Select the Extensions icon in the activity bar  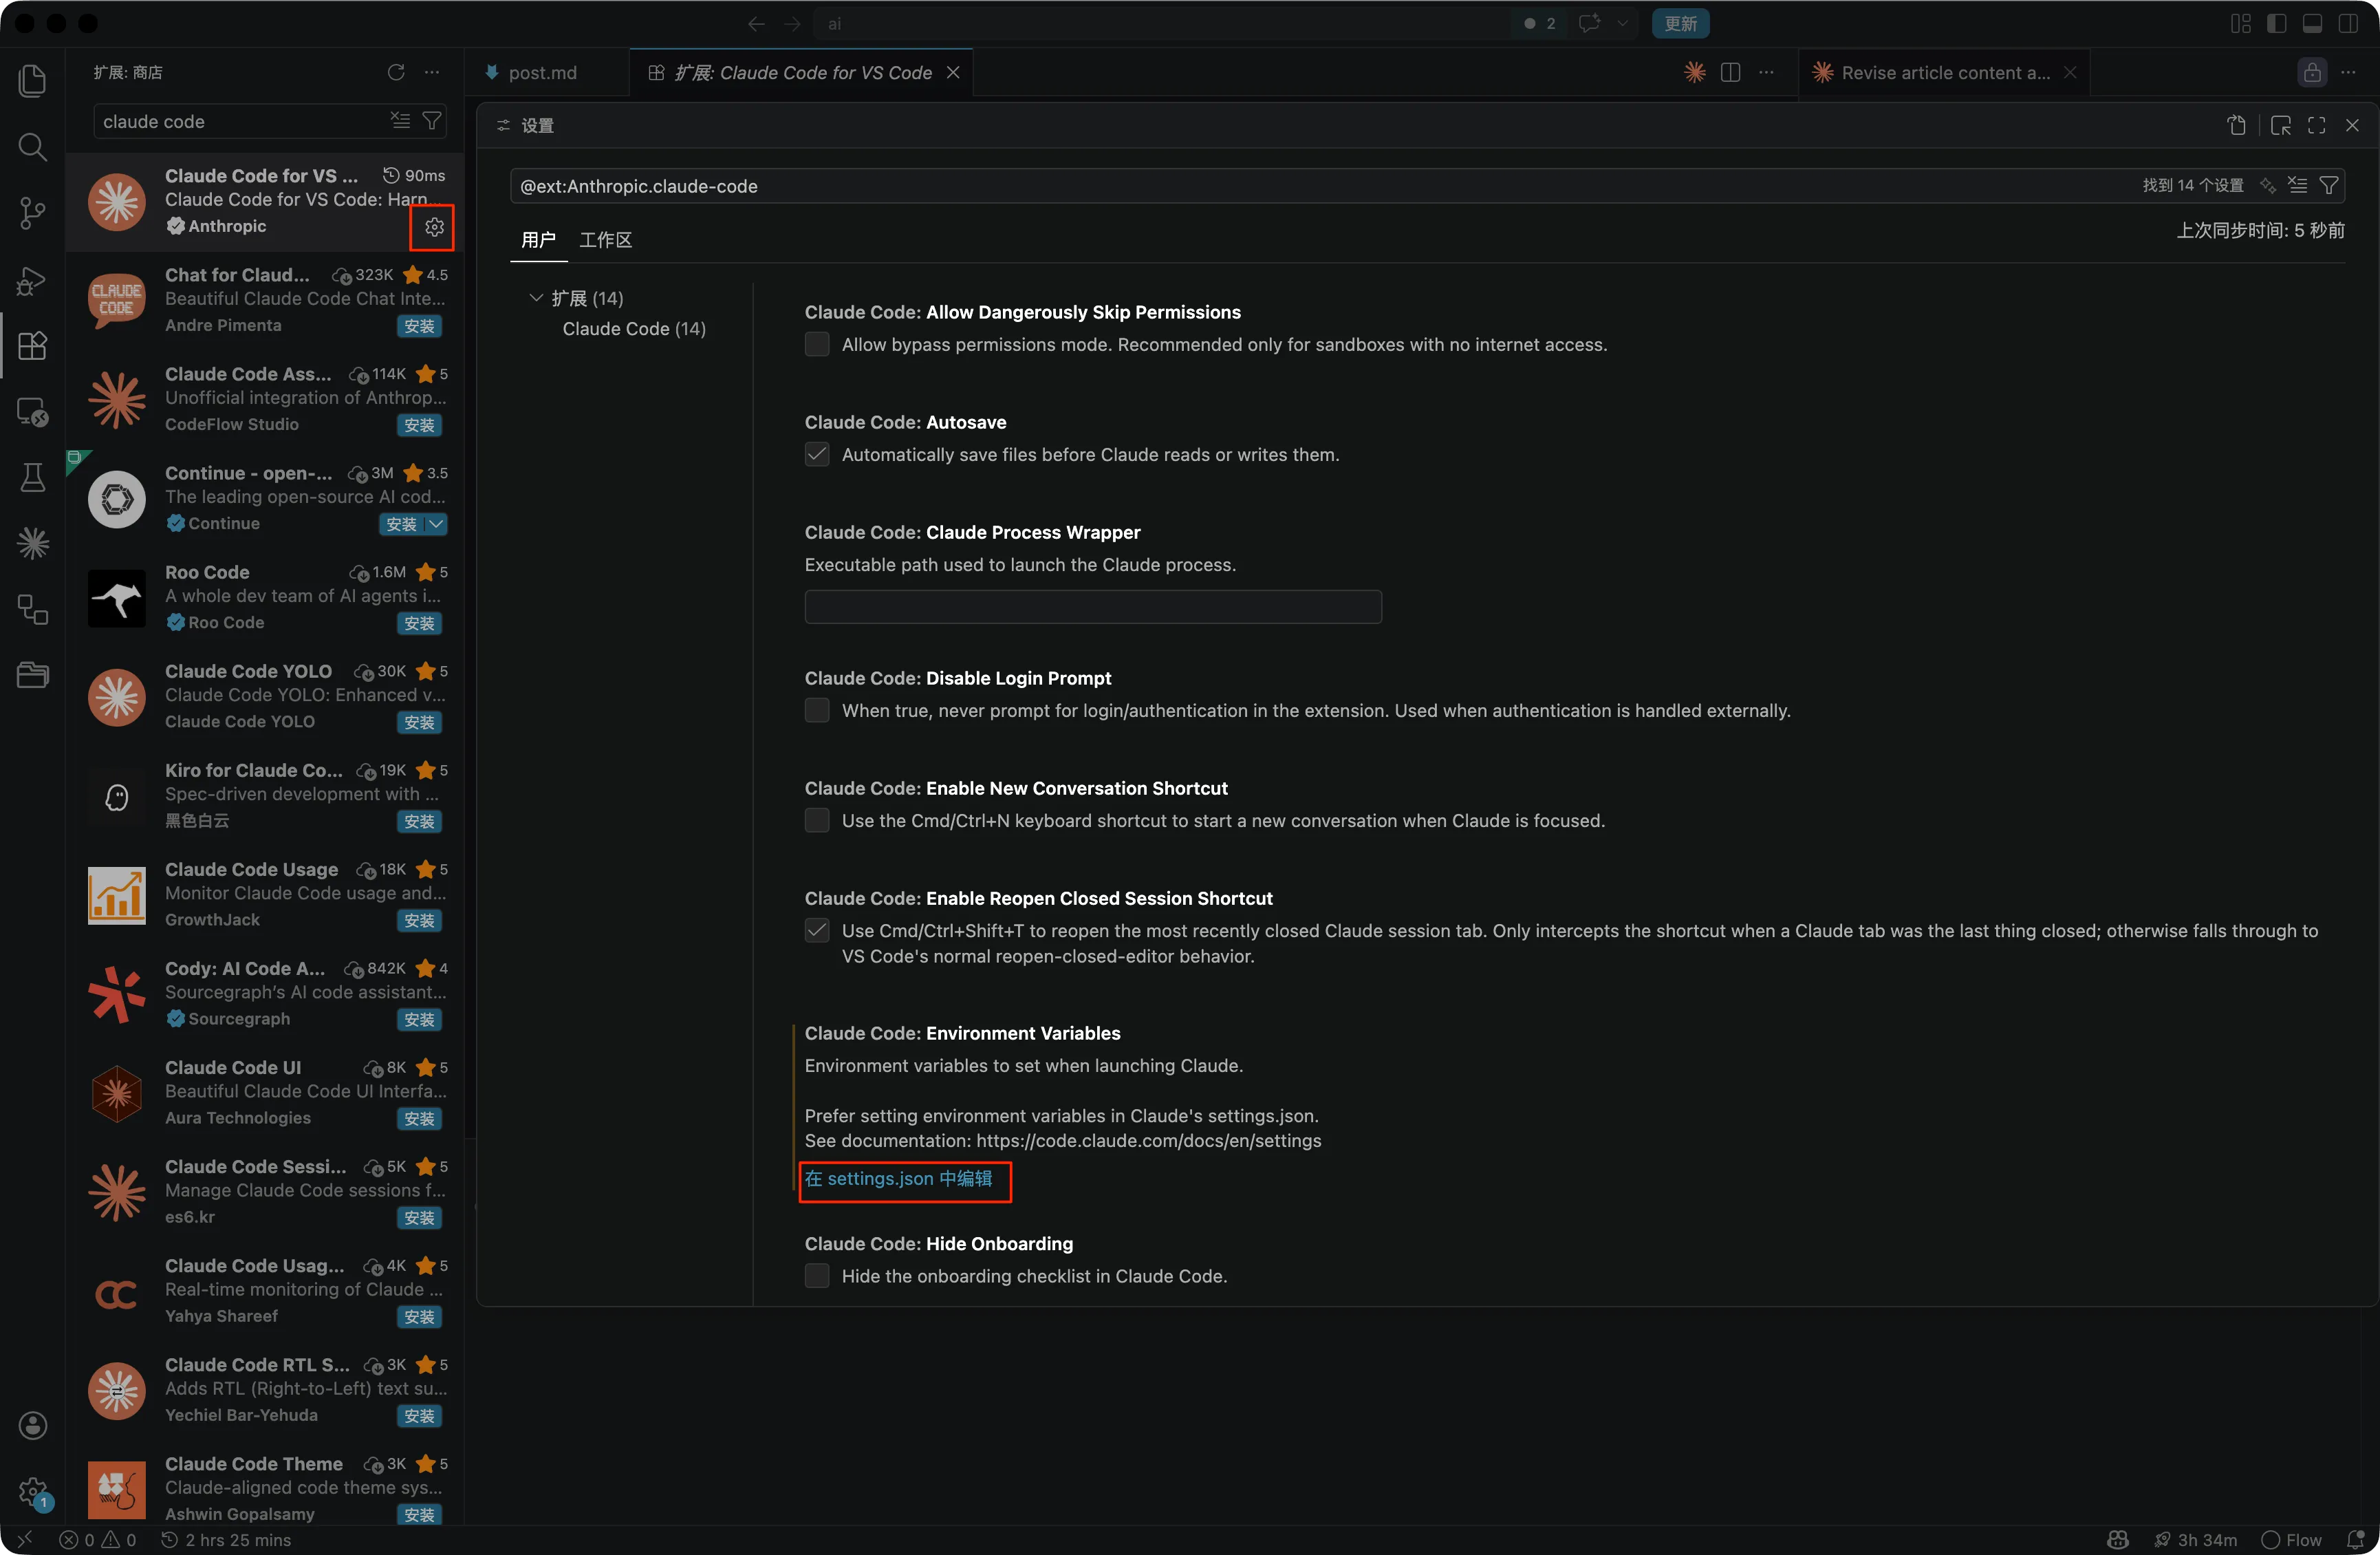[32, 346]
